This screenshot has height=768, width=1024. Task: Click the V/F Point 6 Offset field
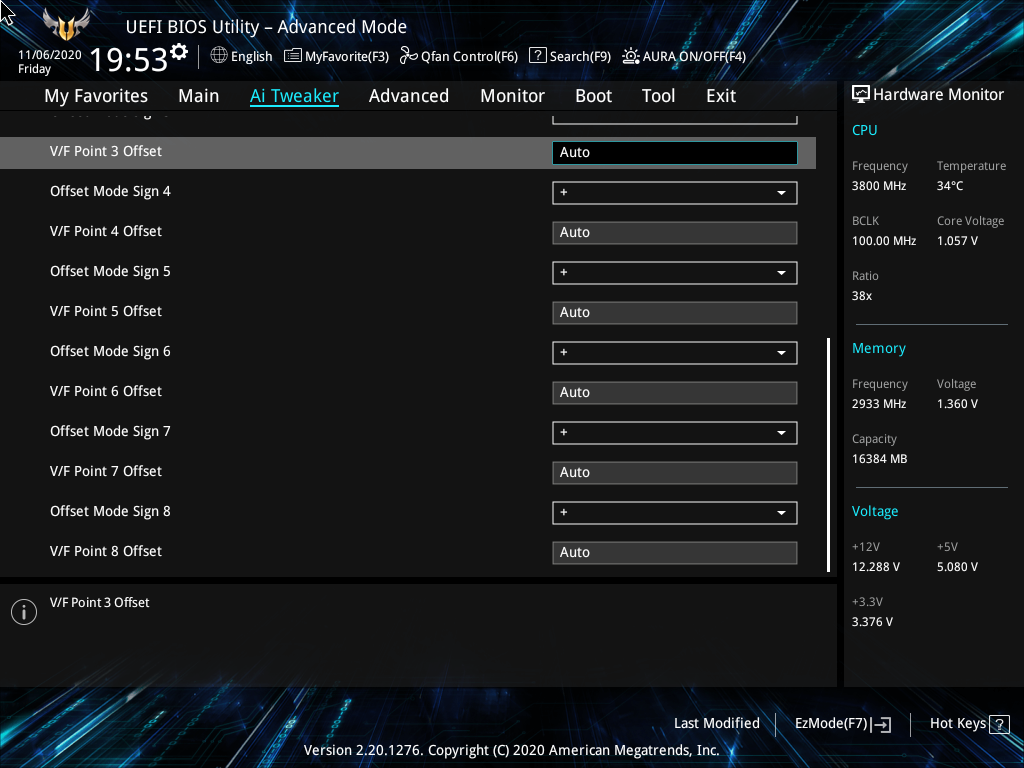coord(675,392)
